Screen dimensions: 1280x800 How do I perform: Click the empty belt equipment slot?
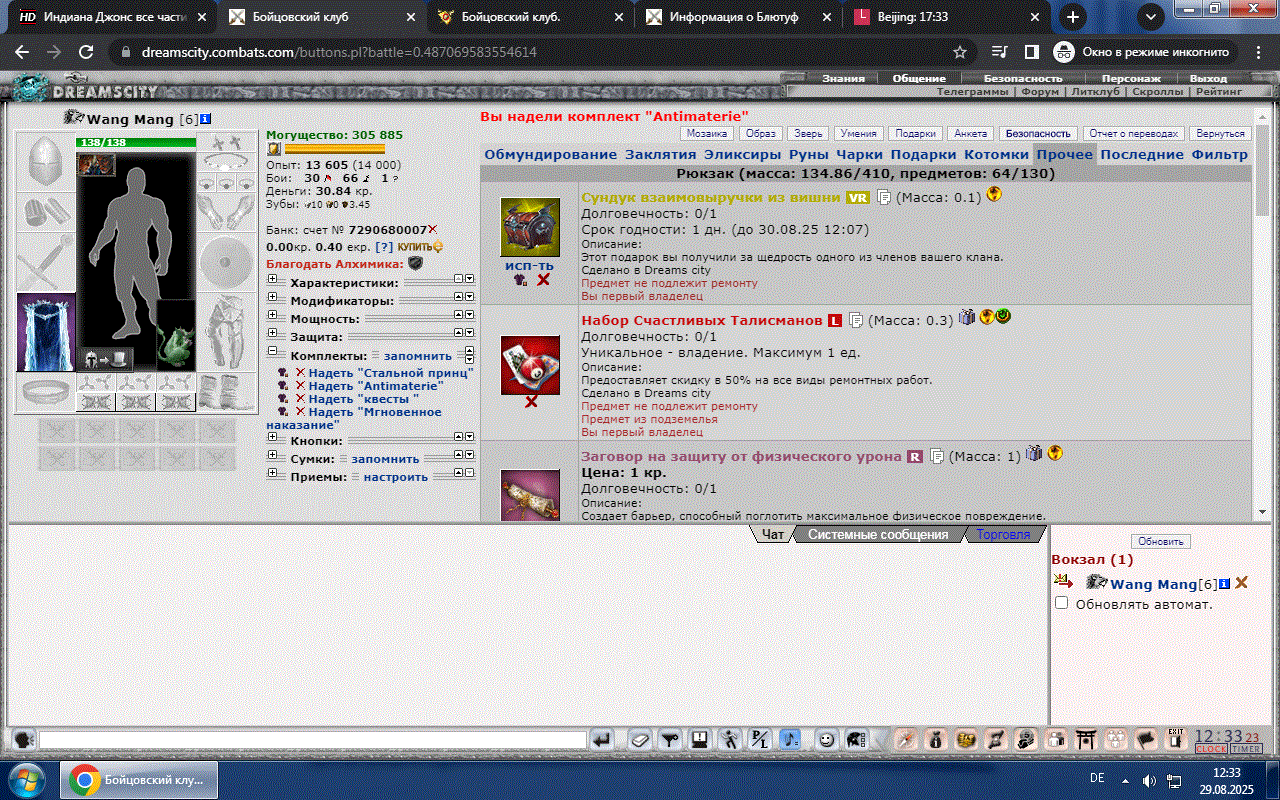[x=46, y=390]
